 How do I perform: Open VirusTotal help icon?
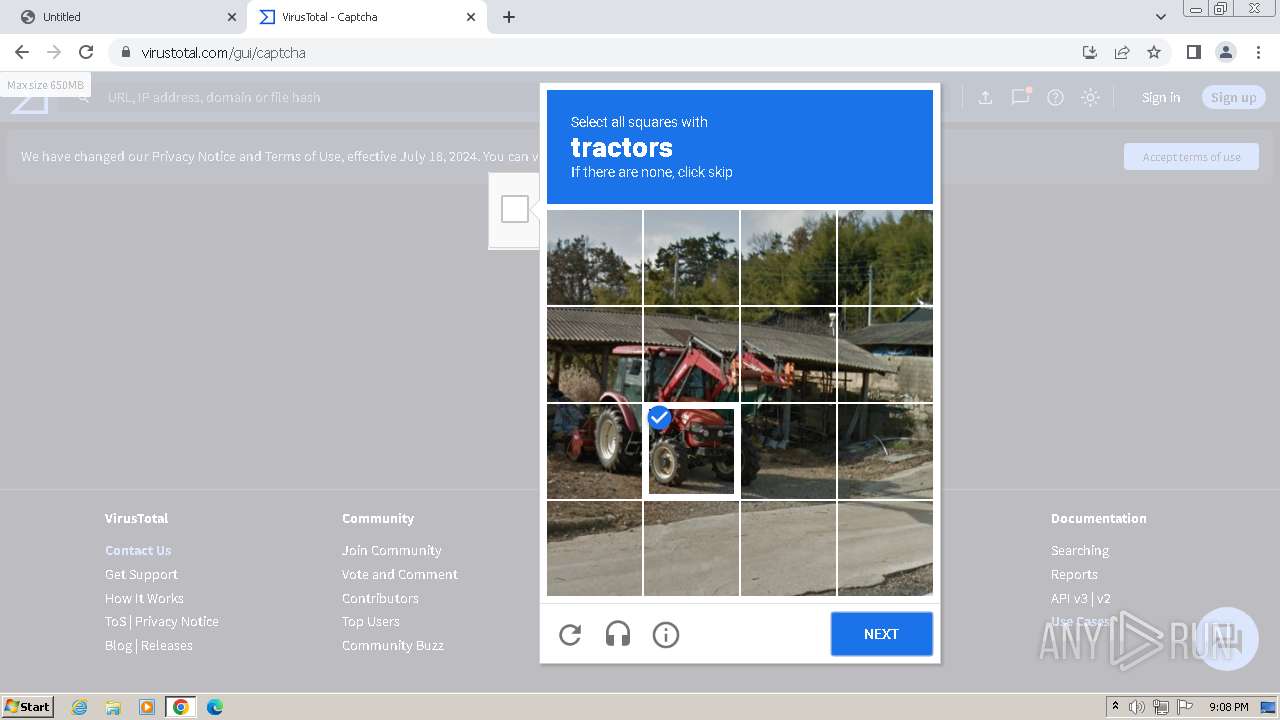point(1055,97)
